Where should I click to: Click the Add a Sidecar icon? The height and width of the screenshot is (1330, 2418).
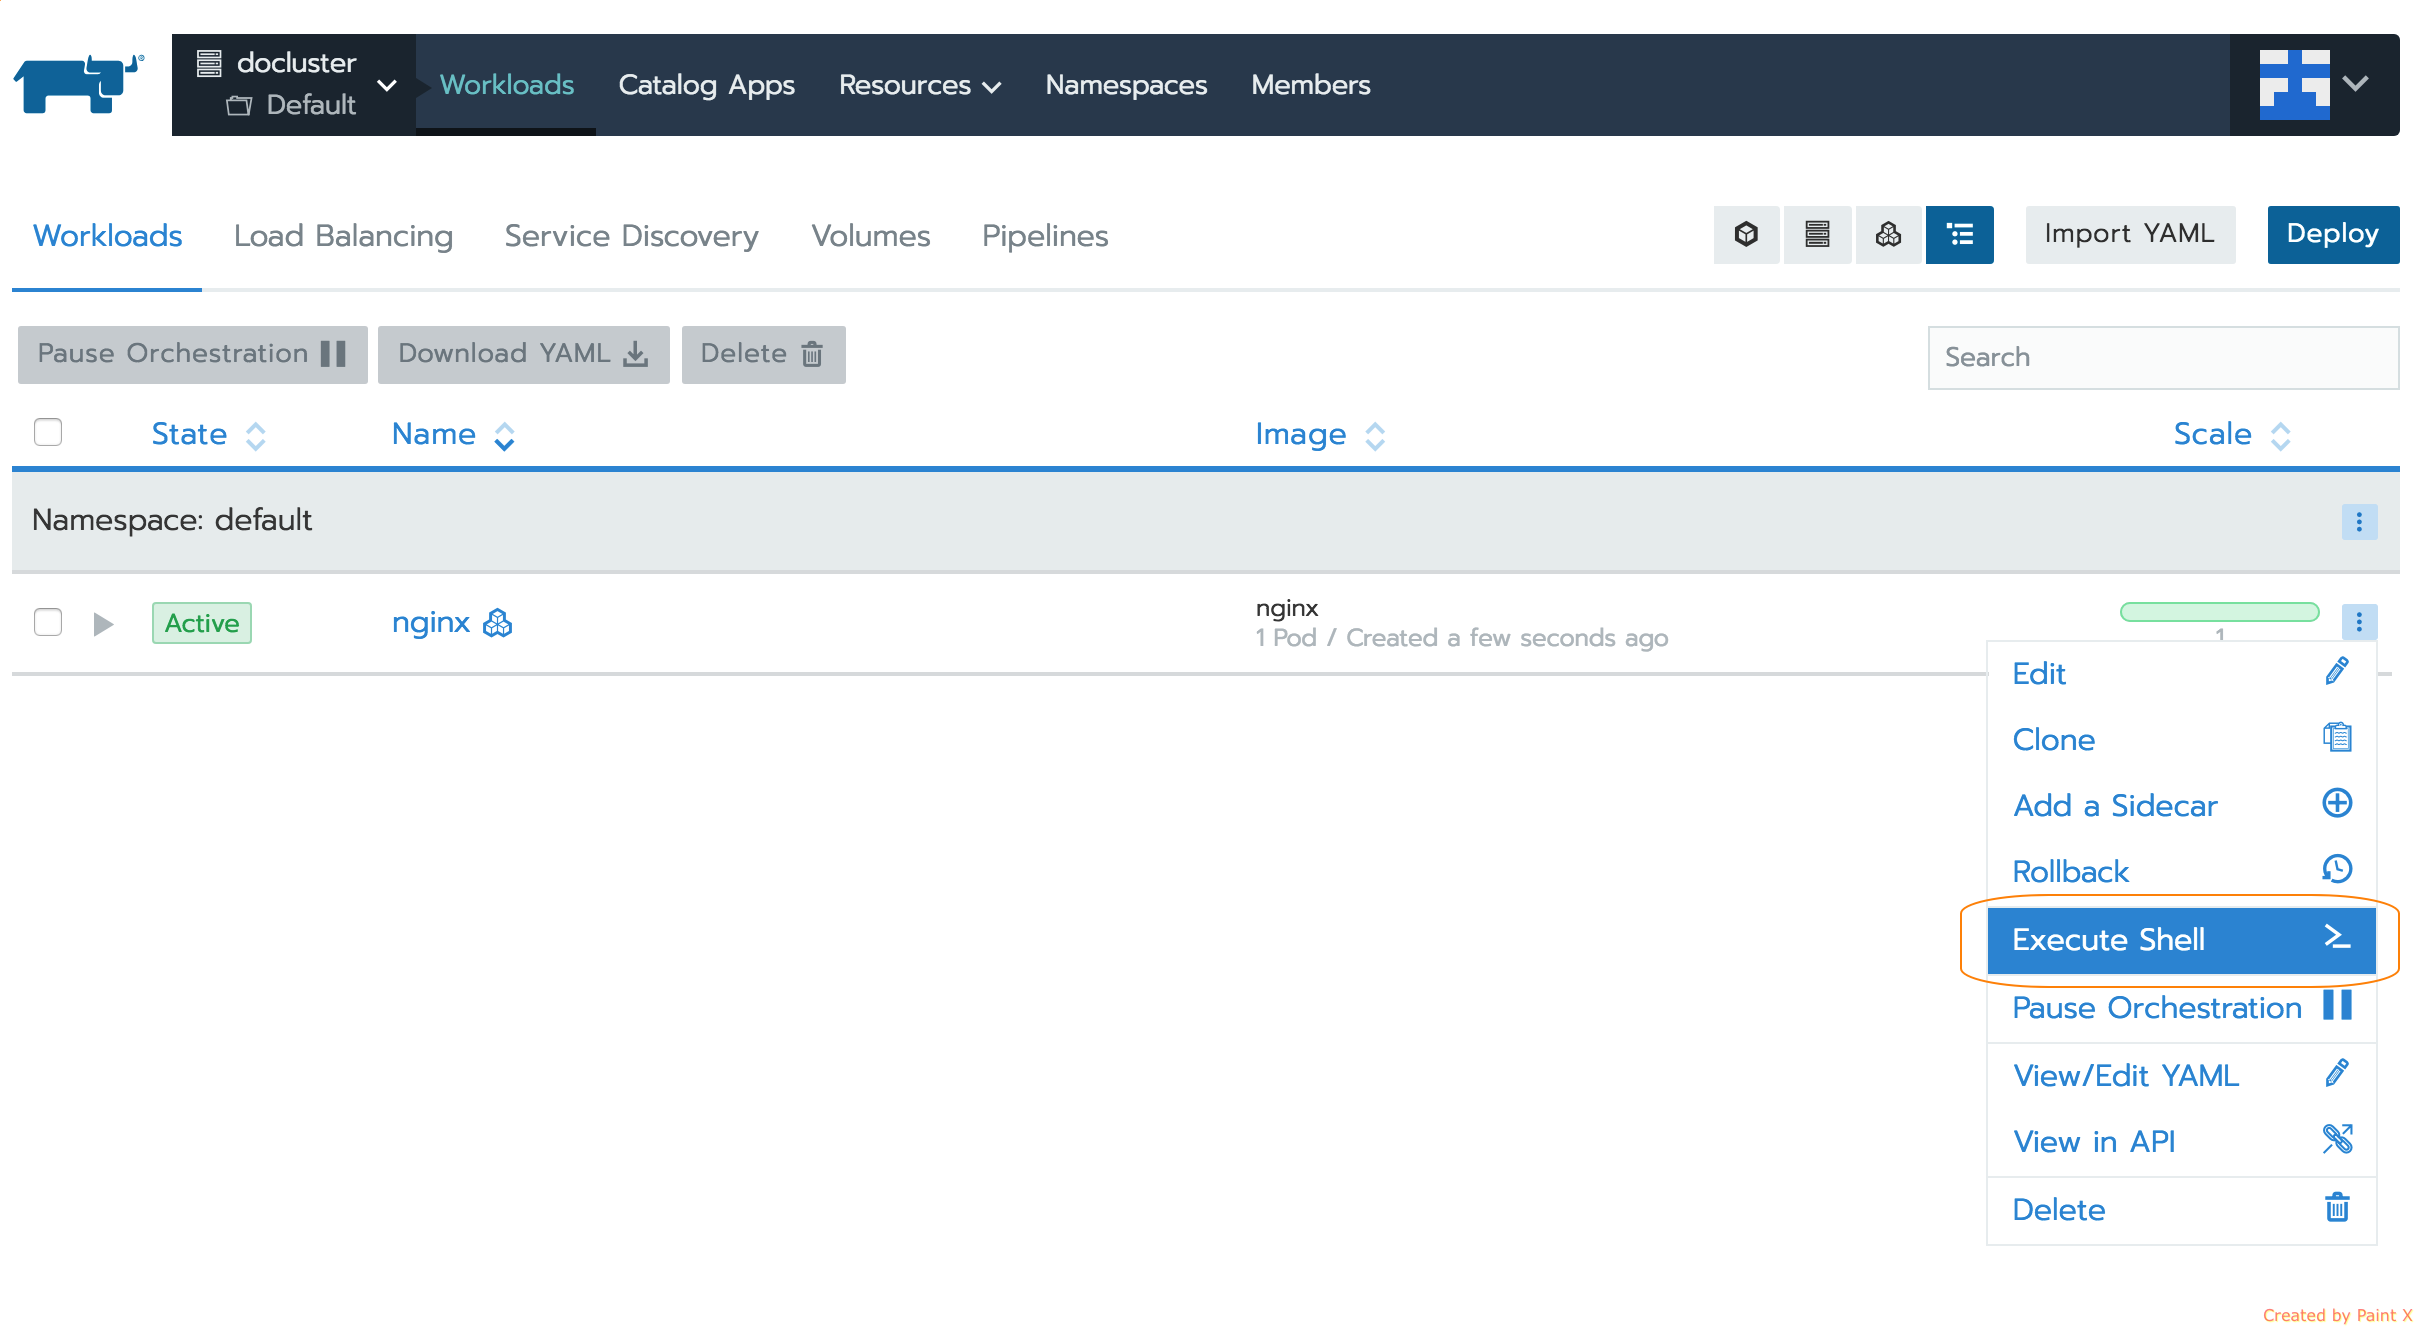(2339, 804)
